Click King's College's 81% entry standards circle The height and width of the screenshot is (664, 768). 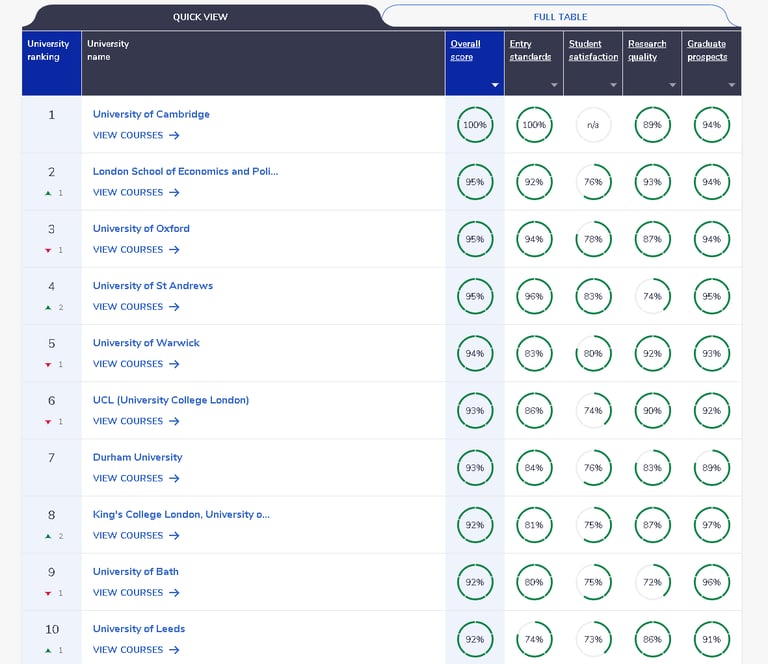tap(534, 525)
